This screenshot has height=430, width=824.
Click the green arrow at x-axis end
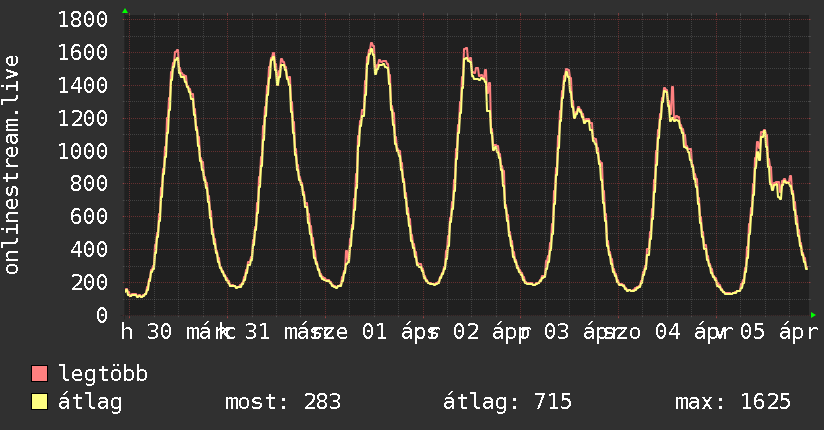click(x=812, y=315)
